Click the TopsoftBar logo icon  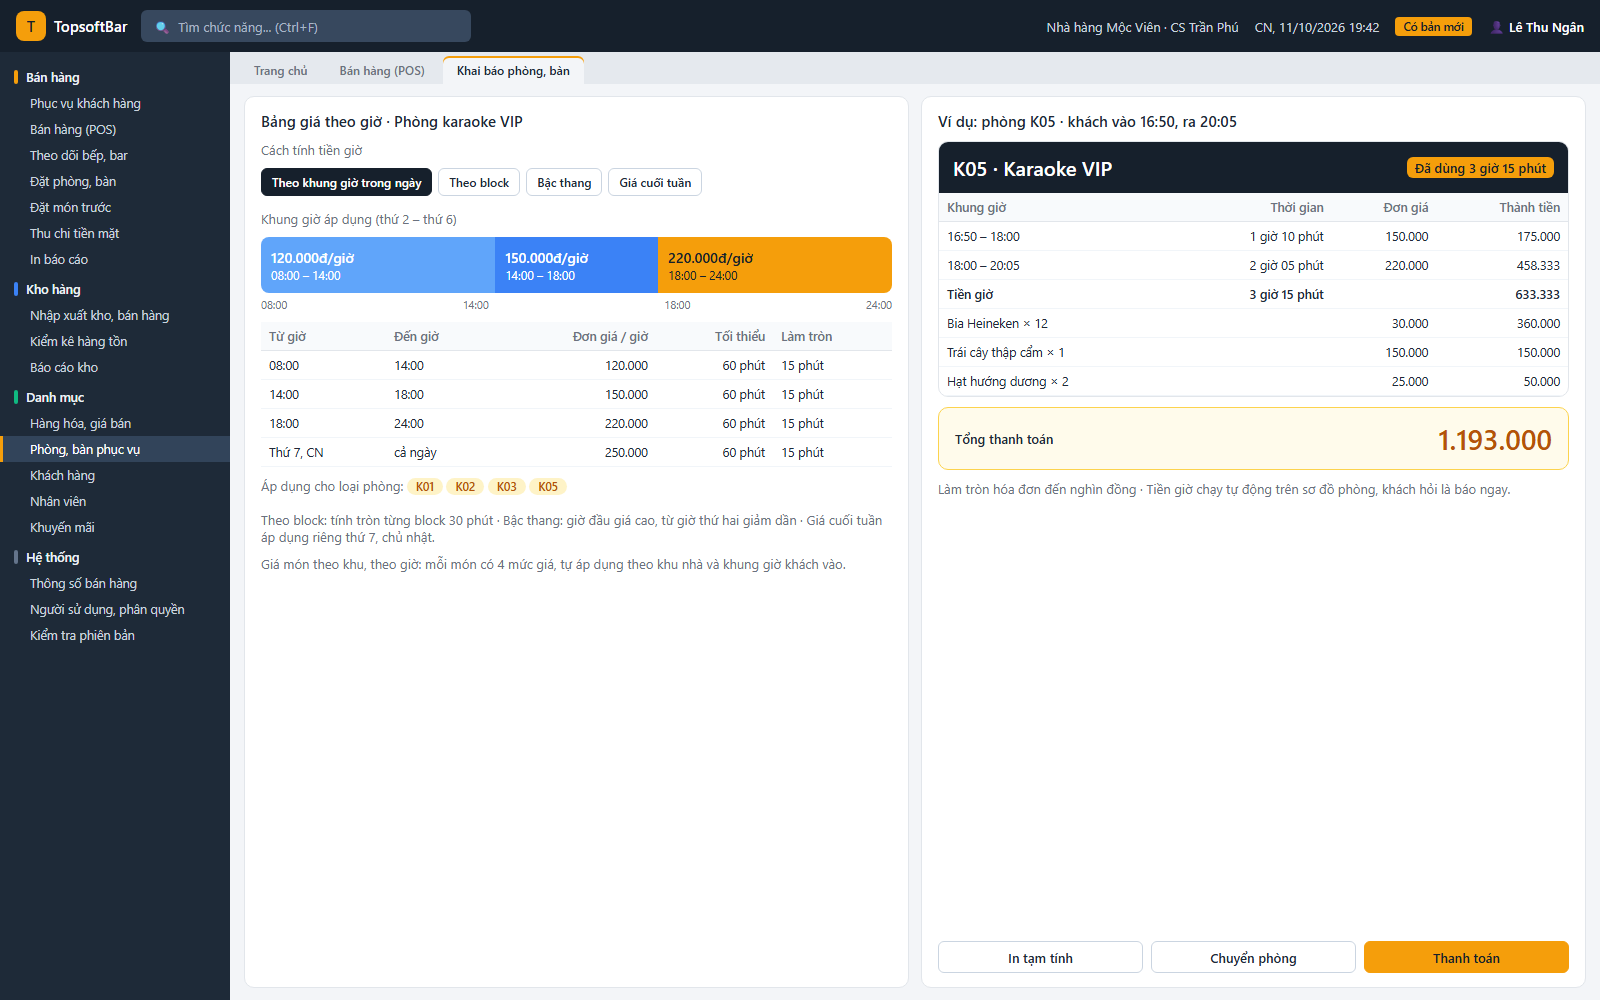click(x=31, y=26)
